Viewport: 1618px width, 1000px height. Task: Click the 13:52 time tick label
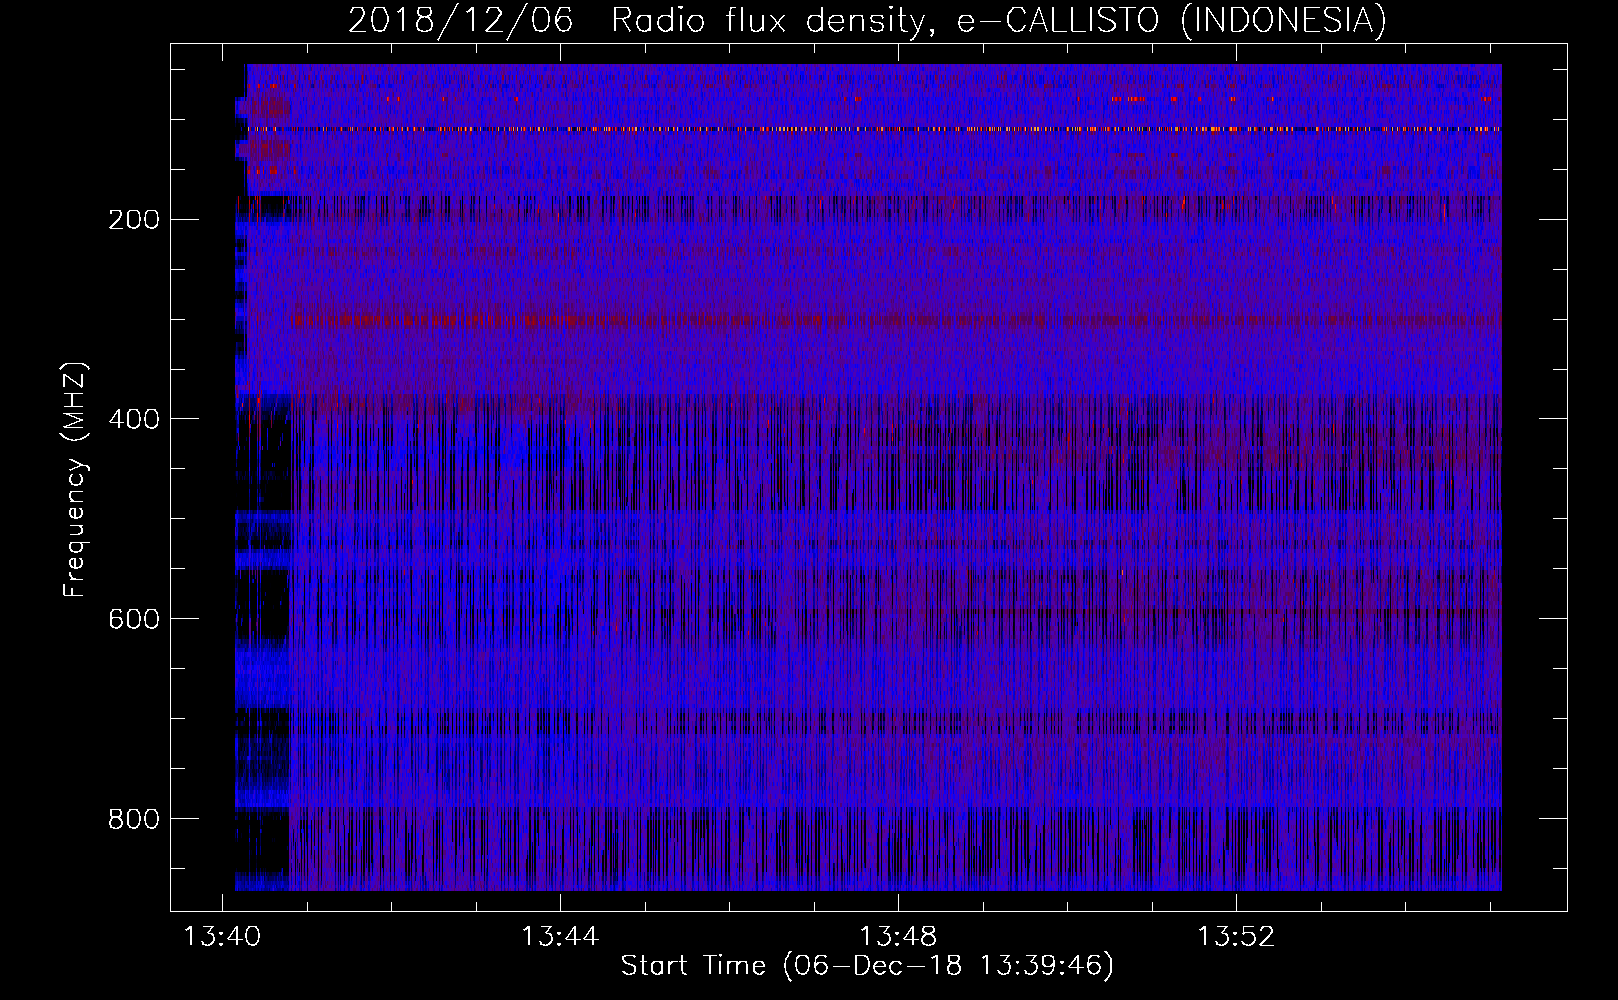[x=1236, y=937]
